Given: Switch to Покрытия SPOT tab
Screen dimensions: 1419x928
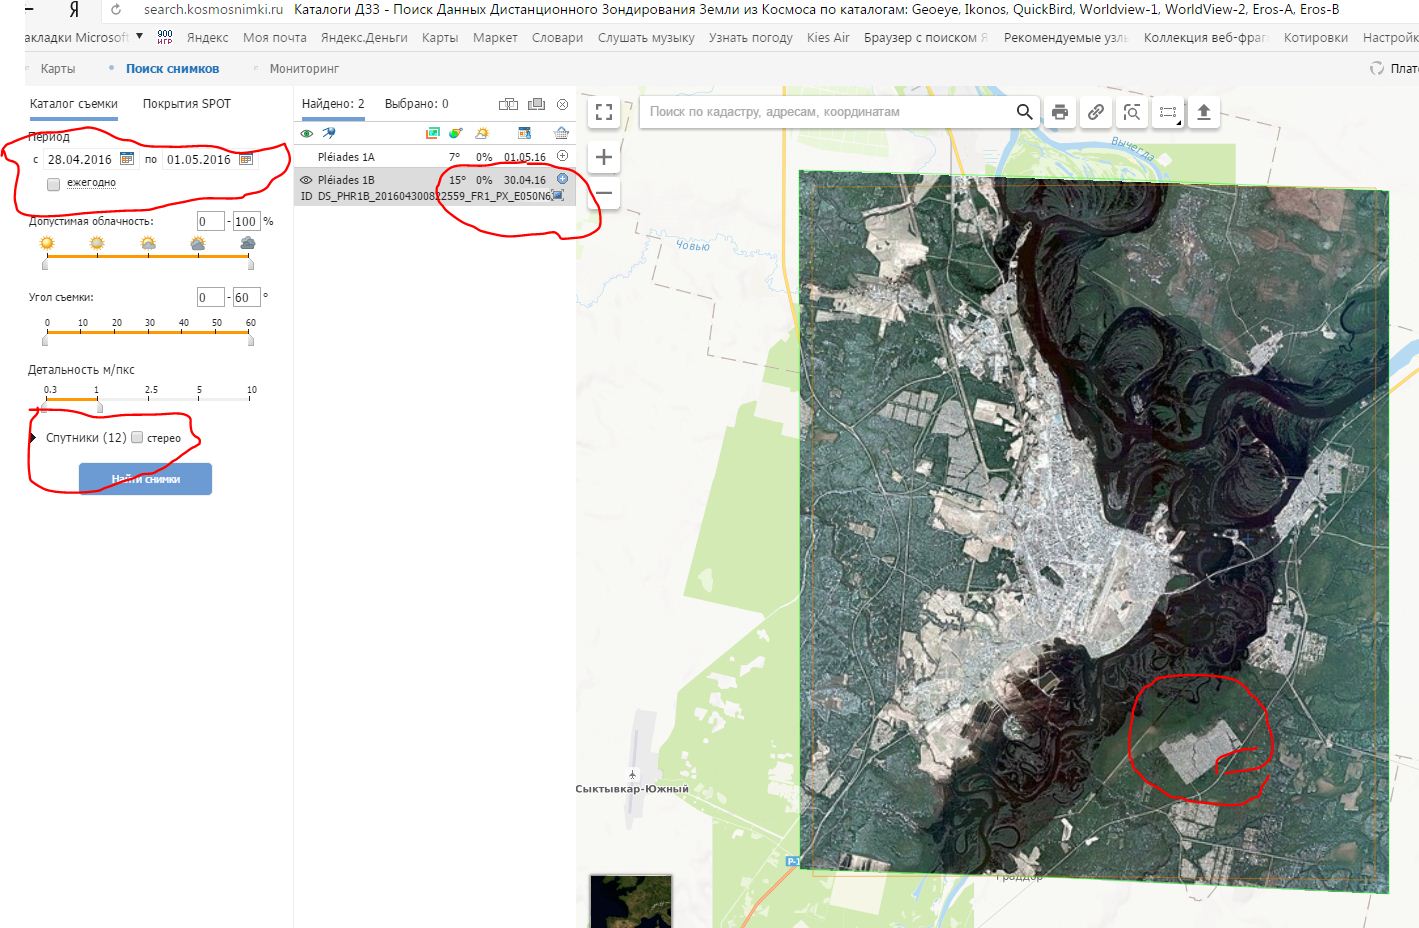Looking at the screenshot, I should [186, 104].
